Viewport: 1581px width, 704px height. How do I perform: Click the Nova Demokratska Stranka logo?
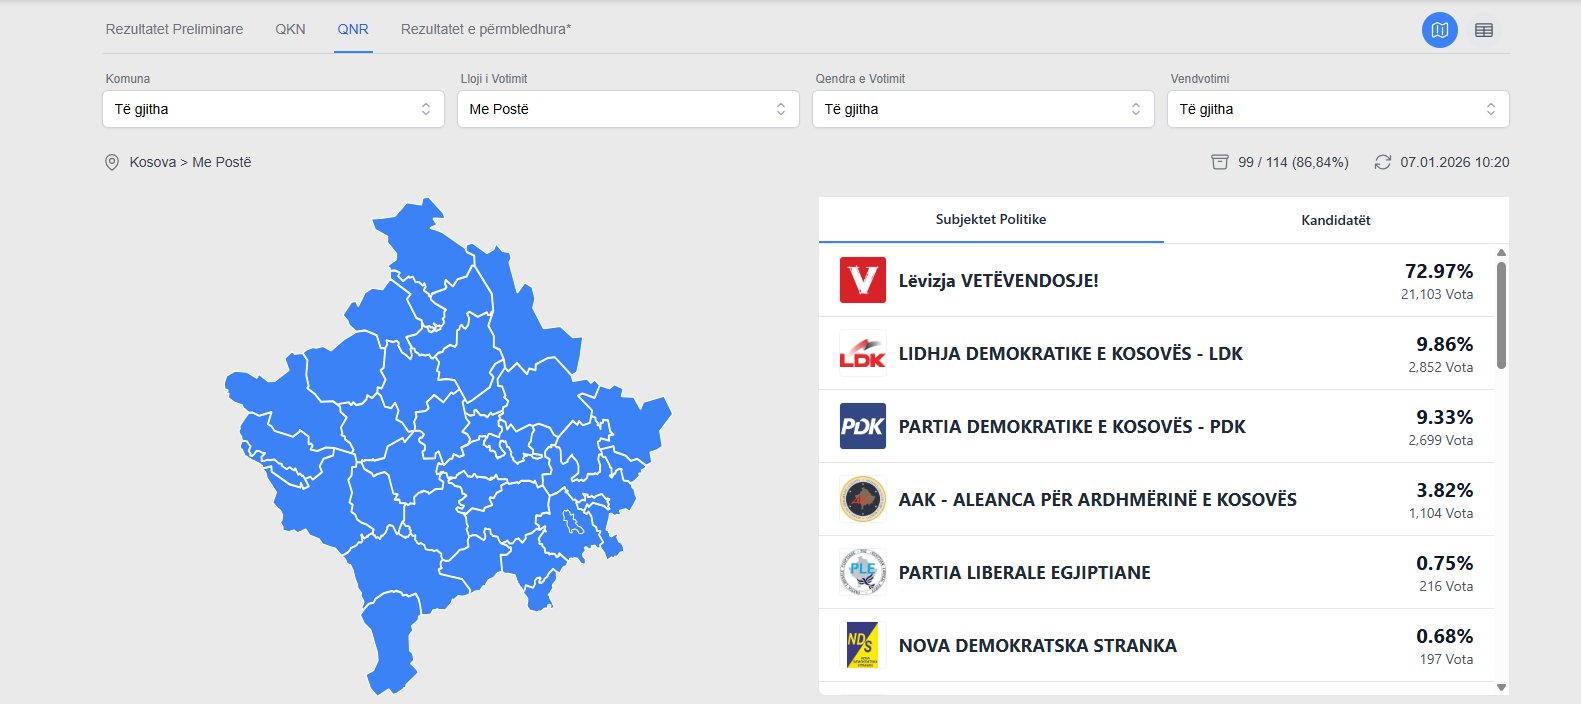coord(862,645)
